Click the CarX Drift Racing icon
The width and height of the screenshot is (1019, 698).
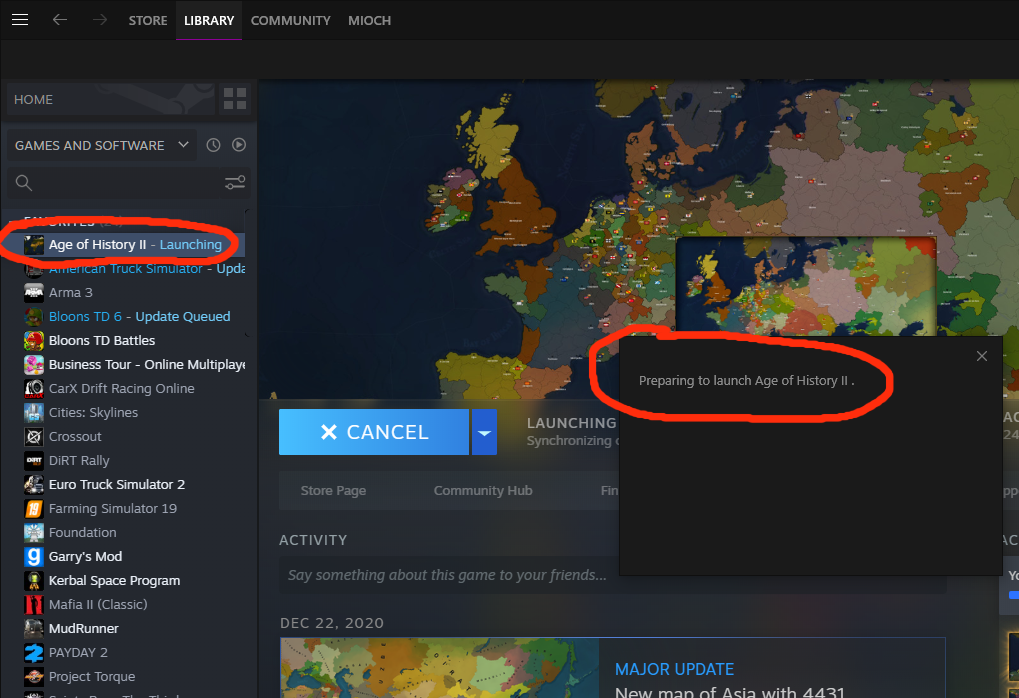tap(34, 389)
